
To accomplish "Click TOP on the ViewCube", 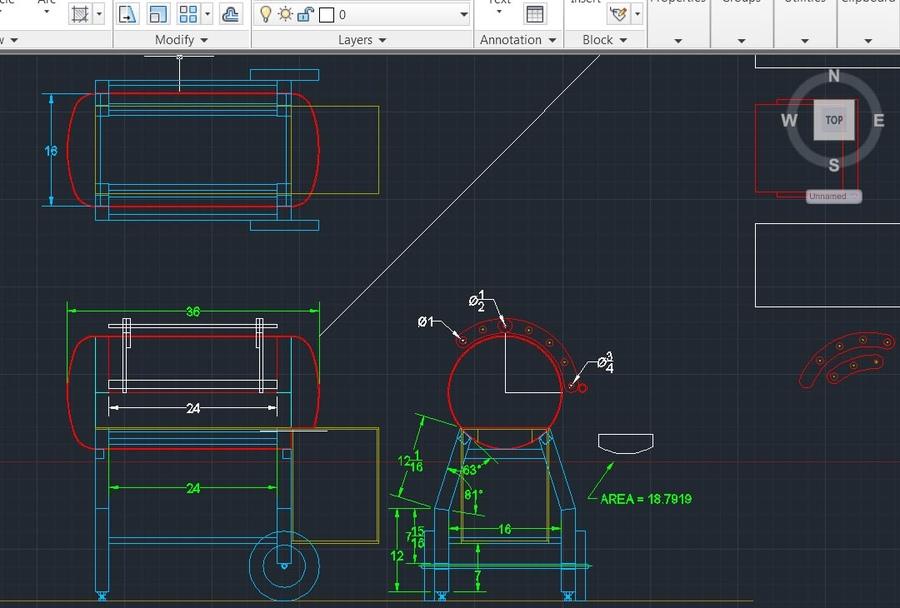I will [x=833, y=119].
